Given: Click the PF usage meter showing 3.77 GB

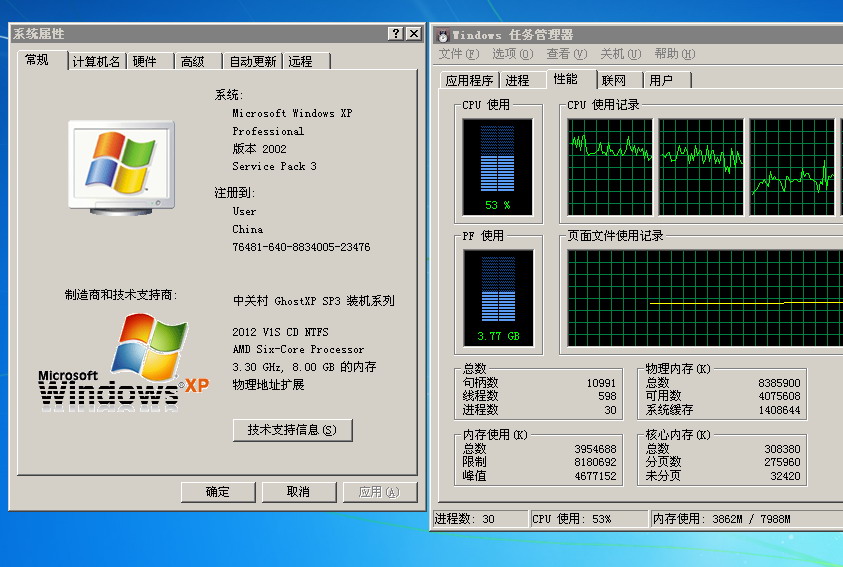Looking at the screenshot, I should coord(498,298).
